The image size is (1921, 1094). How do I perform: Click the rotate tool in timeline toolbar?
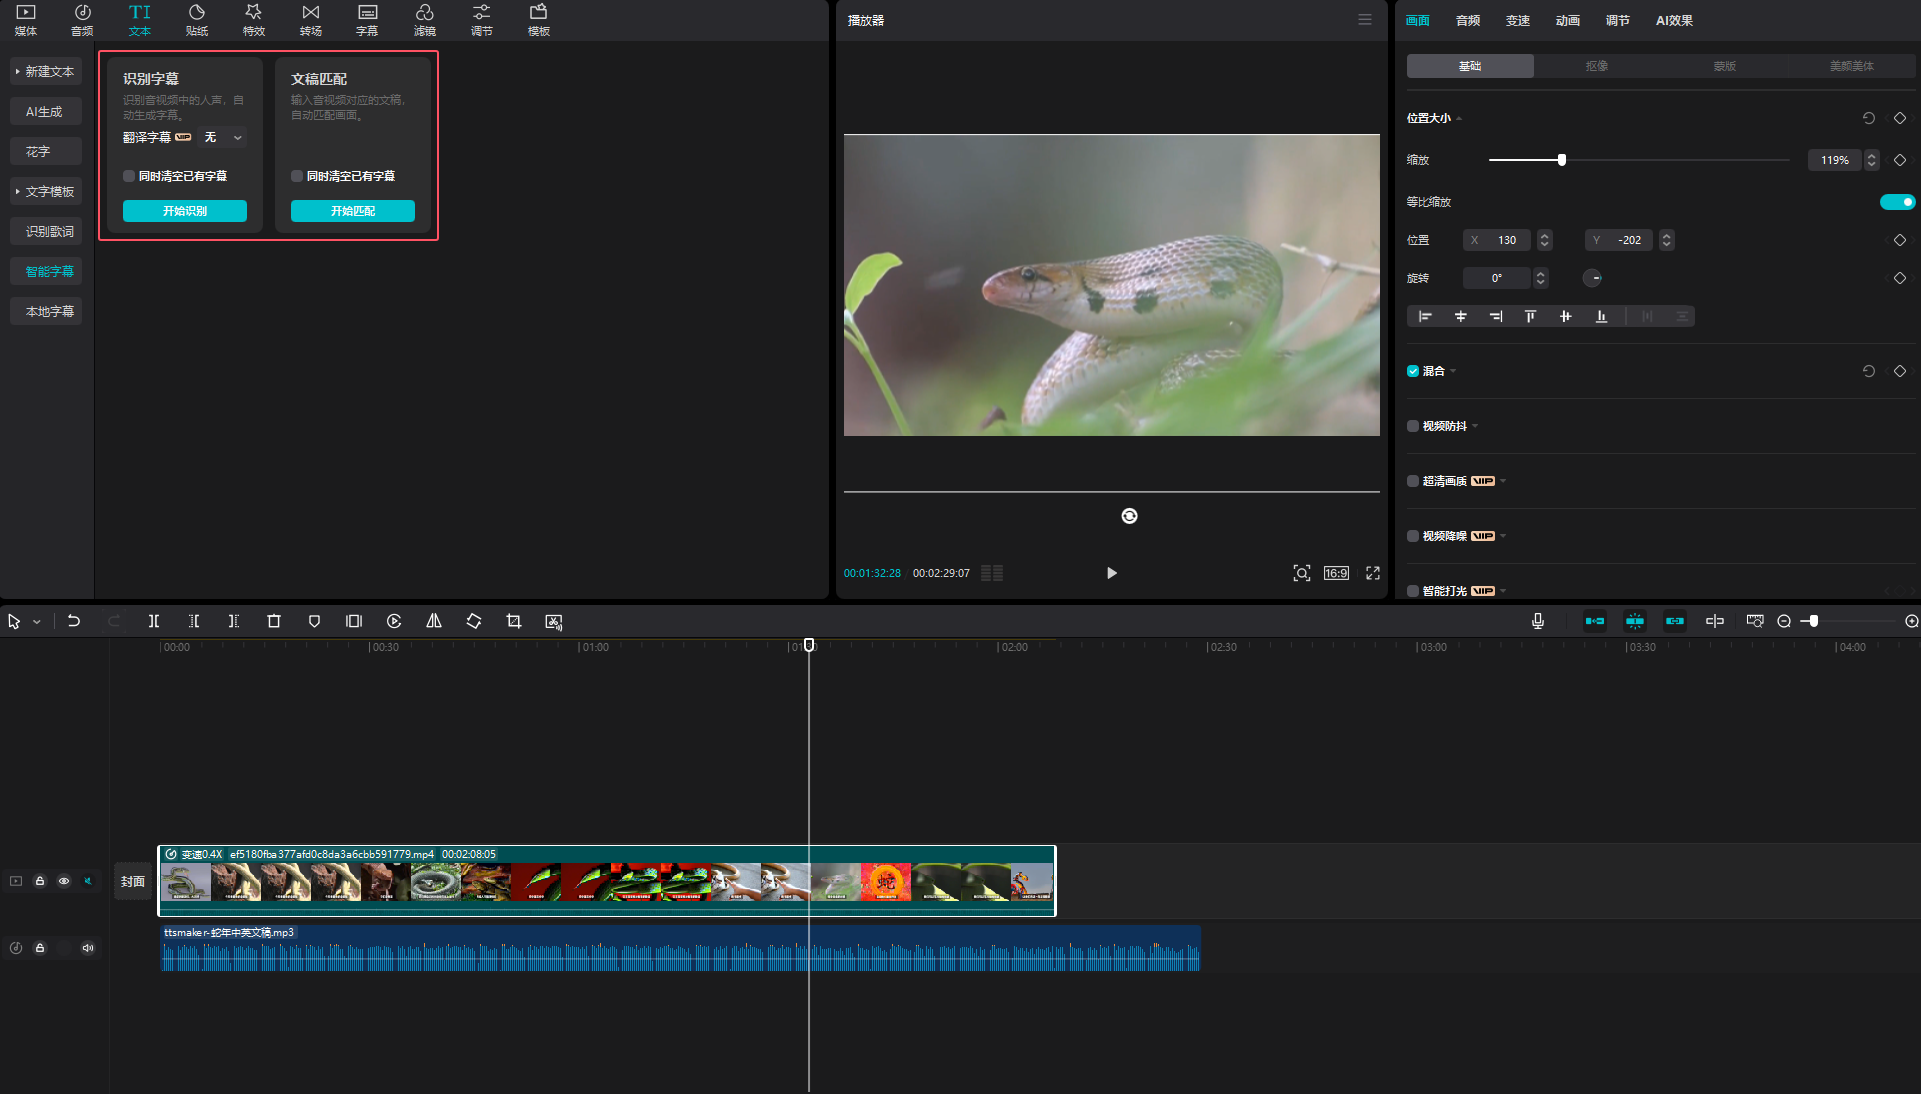(x=474, y=621)
